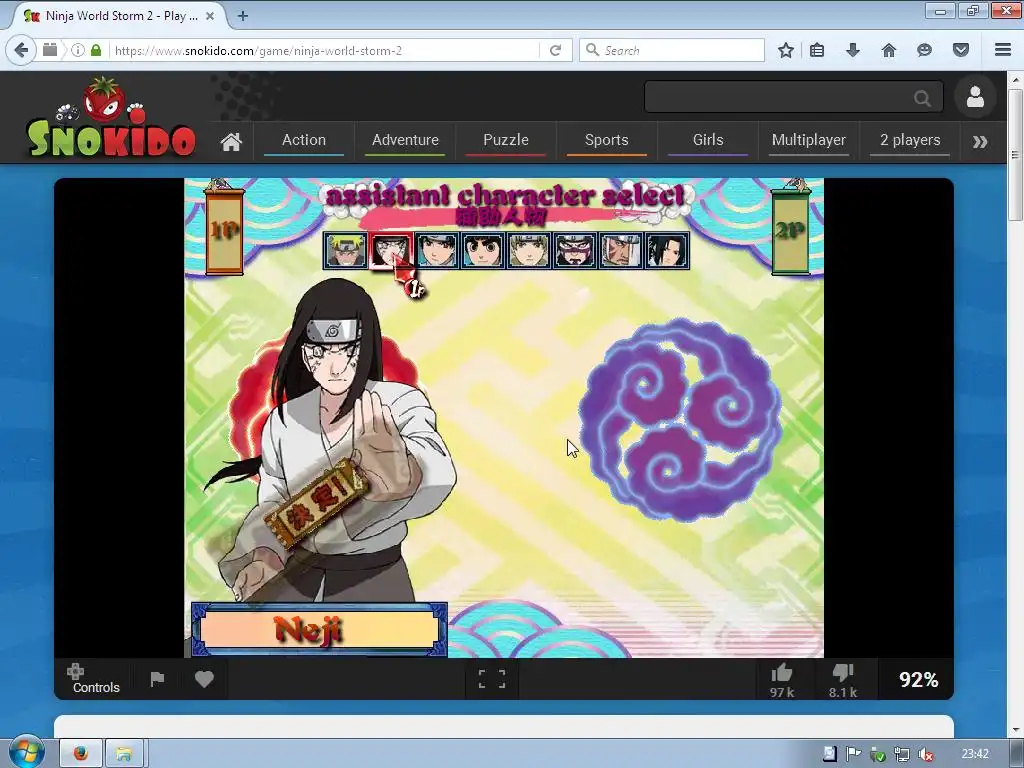The height and width of the screenshot is (768, 1024).
Task: Select the highlighted Neji portrait
Action: 391,250
